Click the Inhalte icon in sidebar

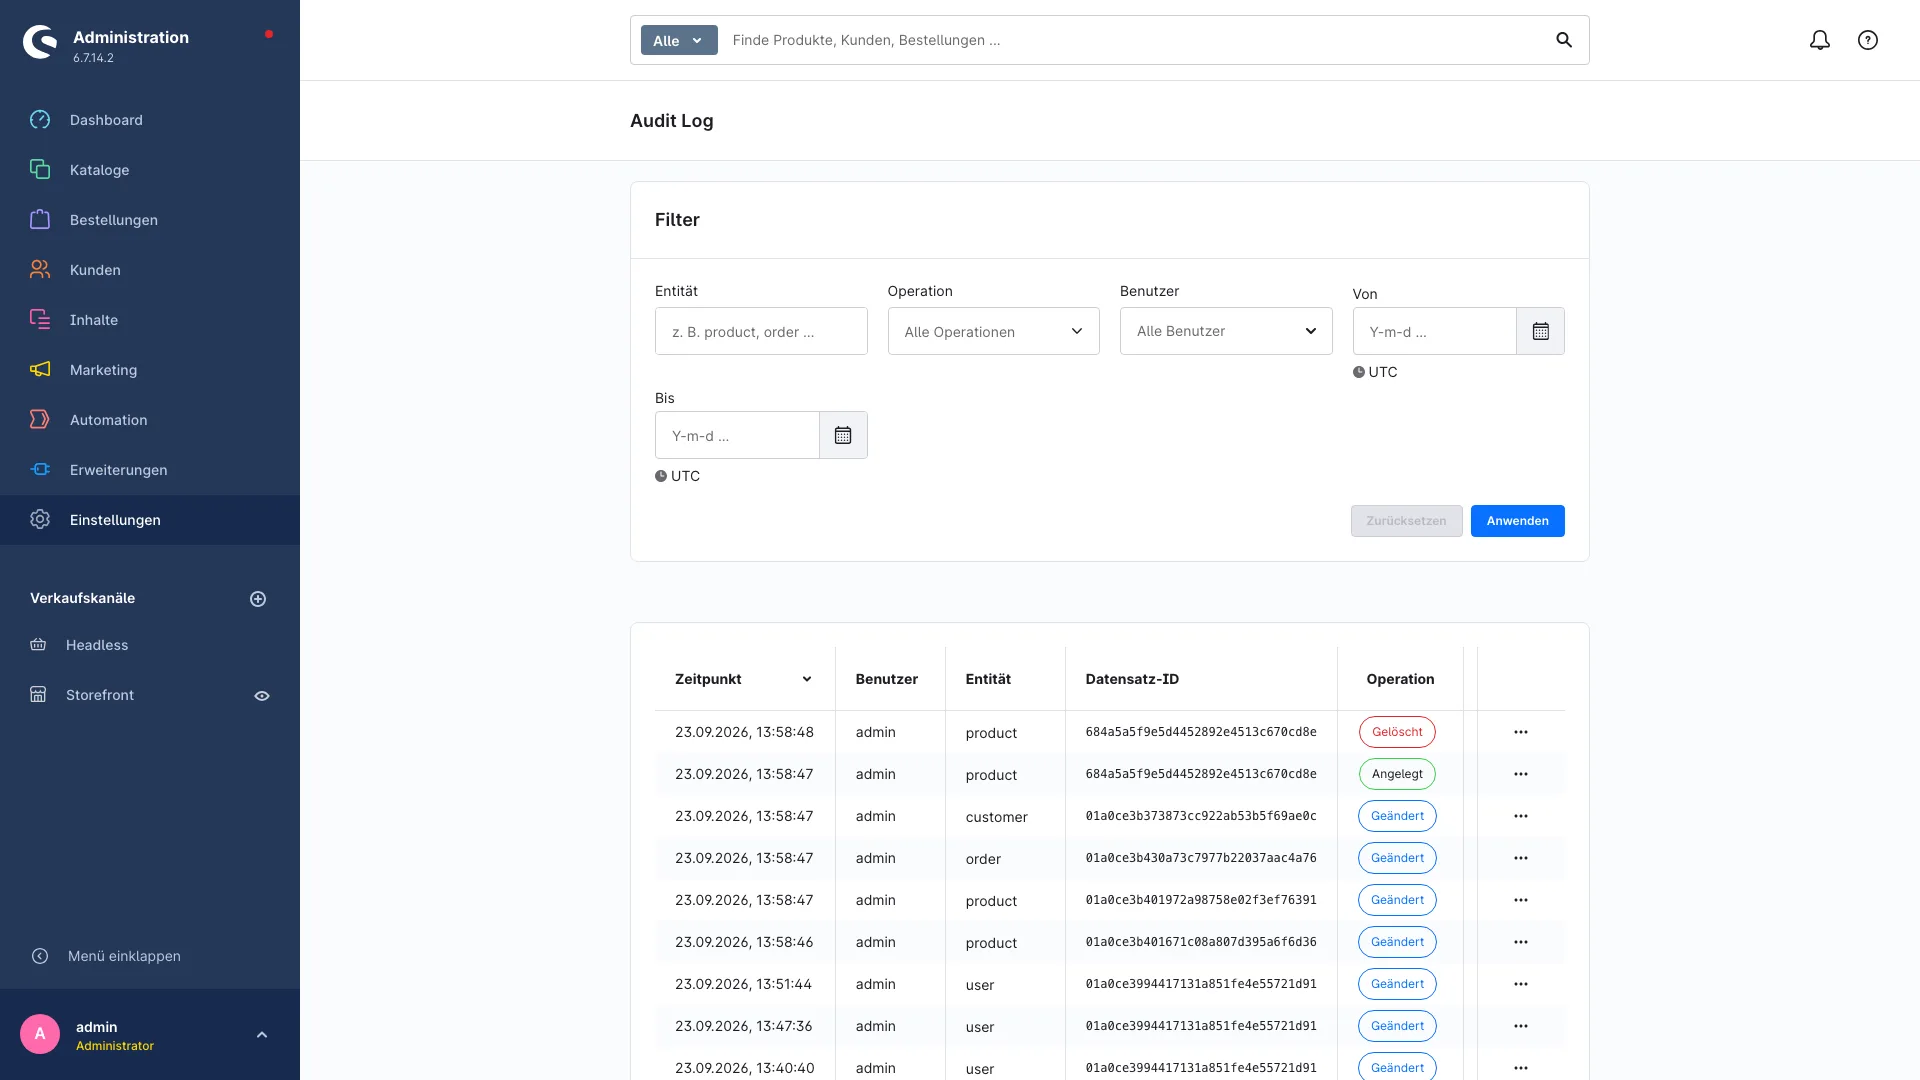tap(40, 320)
